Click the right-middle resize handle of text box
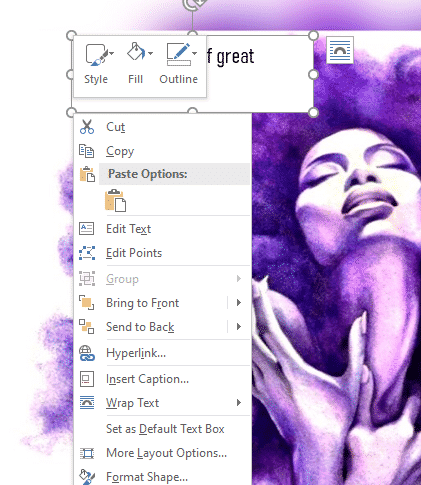421x485 pixels. [x=313, y=74]
